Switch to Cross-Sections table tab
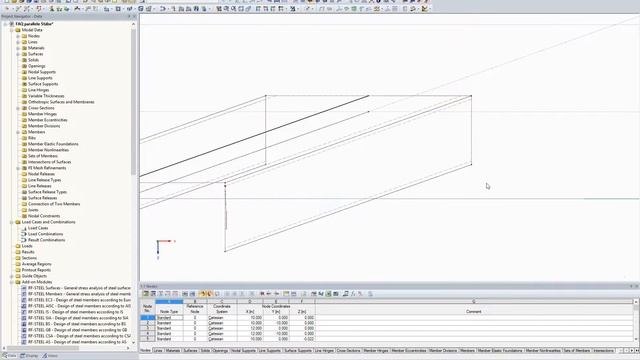640x360 pixels. pyautogui.click(x=349, y=351)
